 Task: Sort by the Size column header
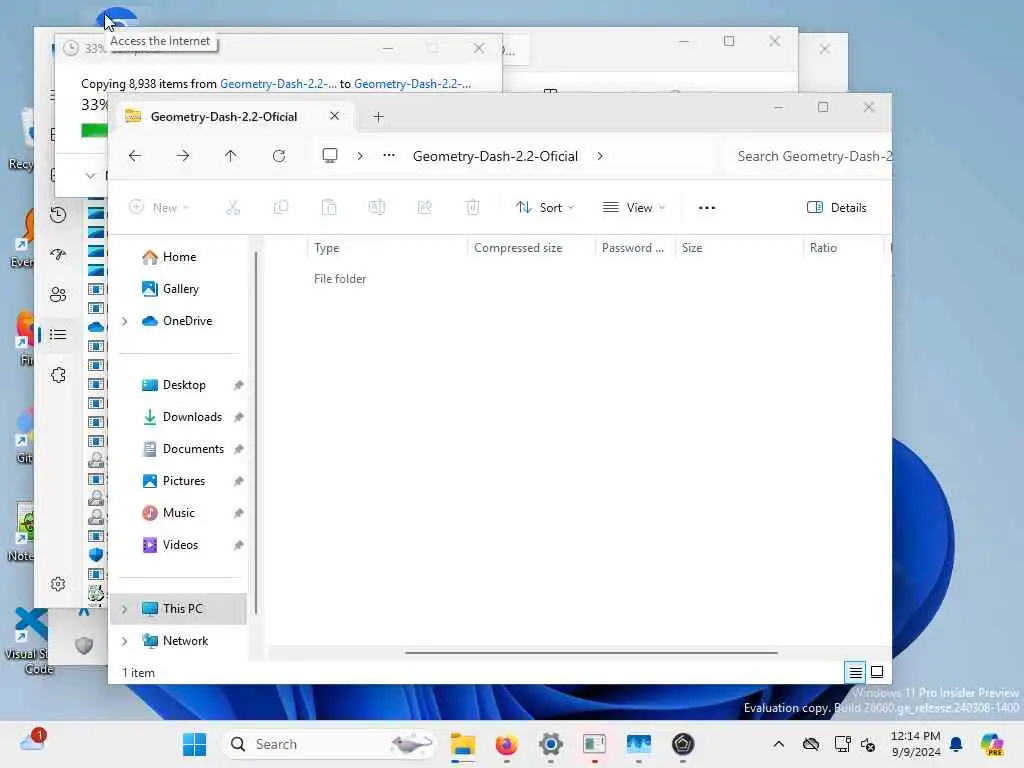point(739,248)
